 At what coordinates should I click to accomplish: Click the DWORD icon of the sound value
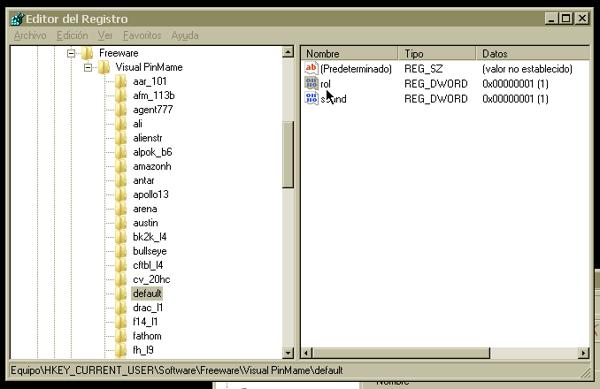pyautogui.click(x=311, y=98)
